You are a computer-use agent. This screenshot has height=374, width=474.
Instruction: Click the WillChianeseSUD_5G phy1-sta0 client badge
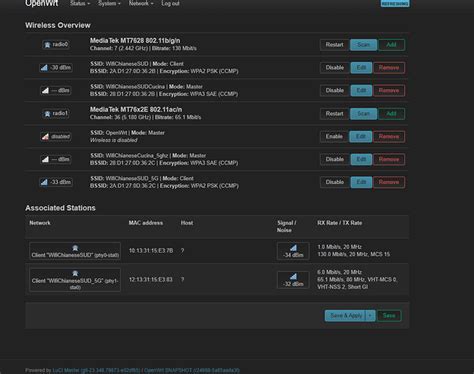coord(75,280)
